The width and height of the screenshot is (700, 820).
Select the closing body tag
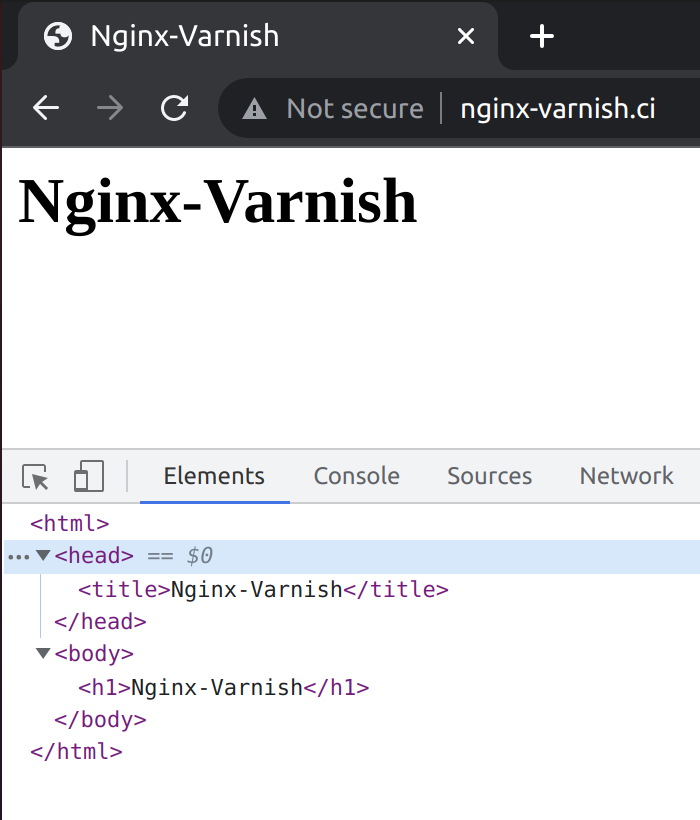[100, 720]
